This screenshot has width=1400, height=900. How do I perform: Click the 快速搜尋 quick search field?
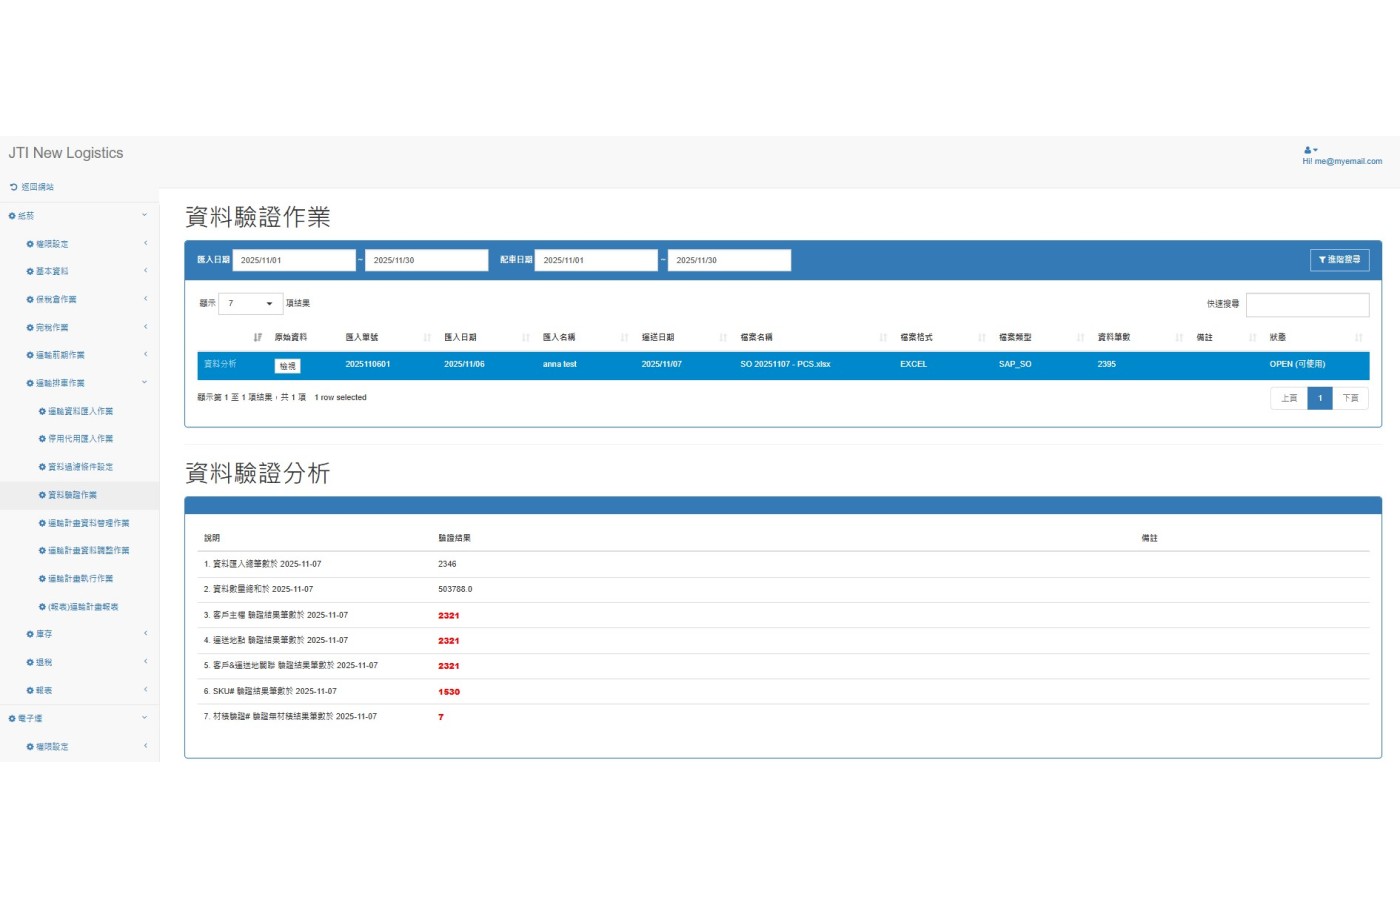coord(1307,305)
